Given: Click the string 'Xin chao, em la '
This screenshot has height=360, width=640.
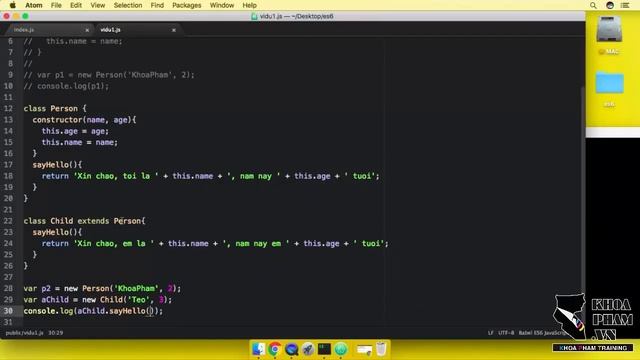Looking at the screenshot, I should (114, 244).
